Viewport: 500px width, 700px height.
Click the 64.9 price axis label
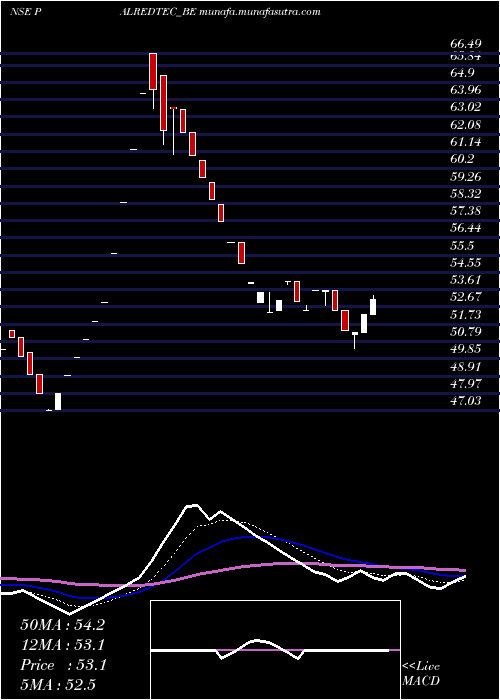pos(463,72)
